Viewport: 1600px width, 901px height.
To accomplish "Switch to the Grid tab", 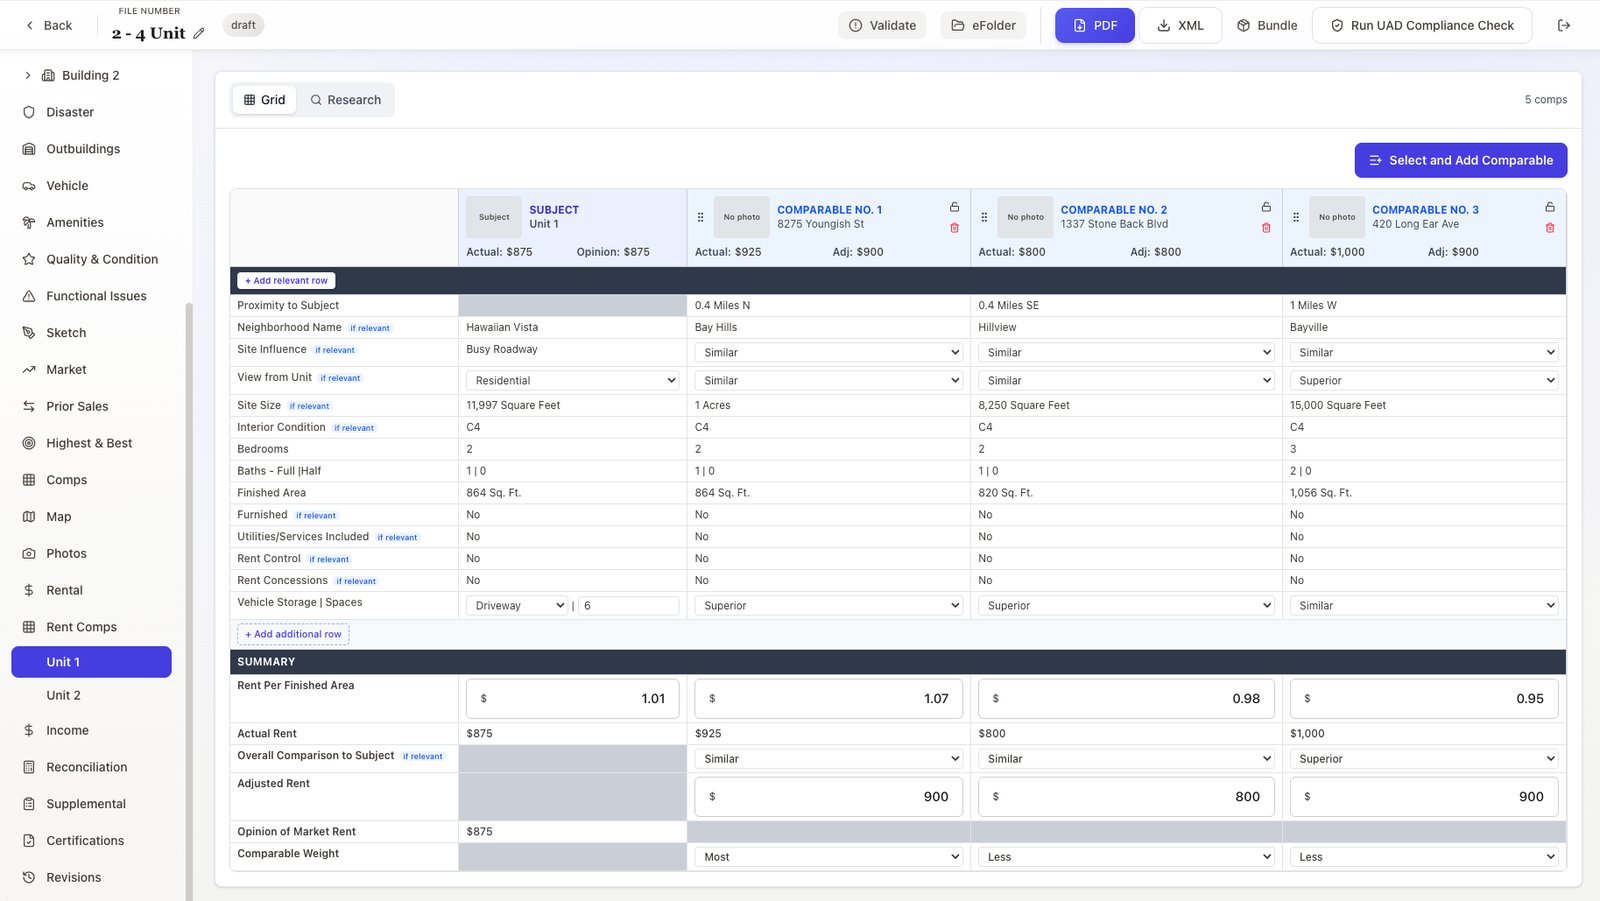I will [265, 100].
